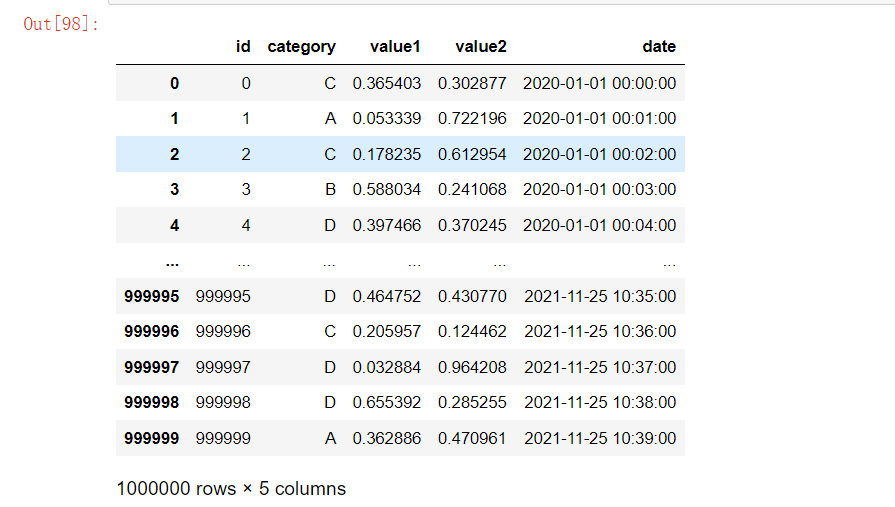
Task: Click row index 3
Action: [175, 189]
